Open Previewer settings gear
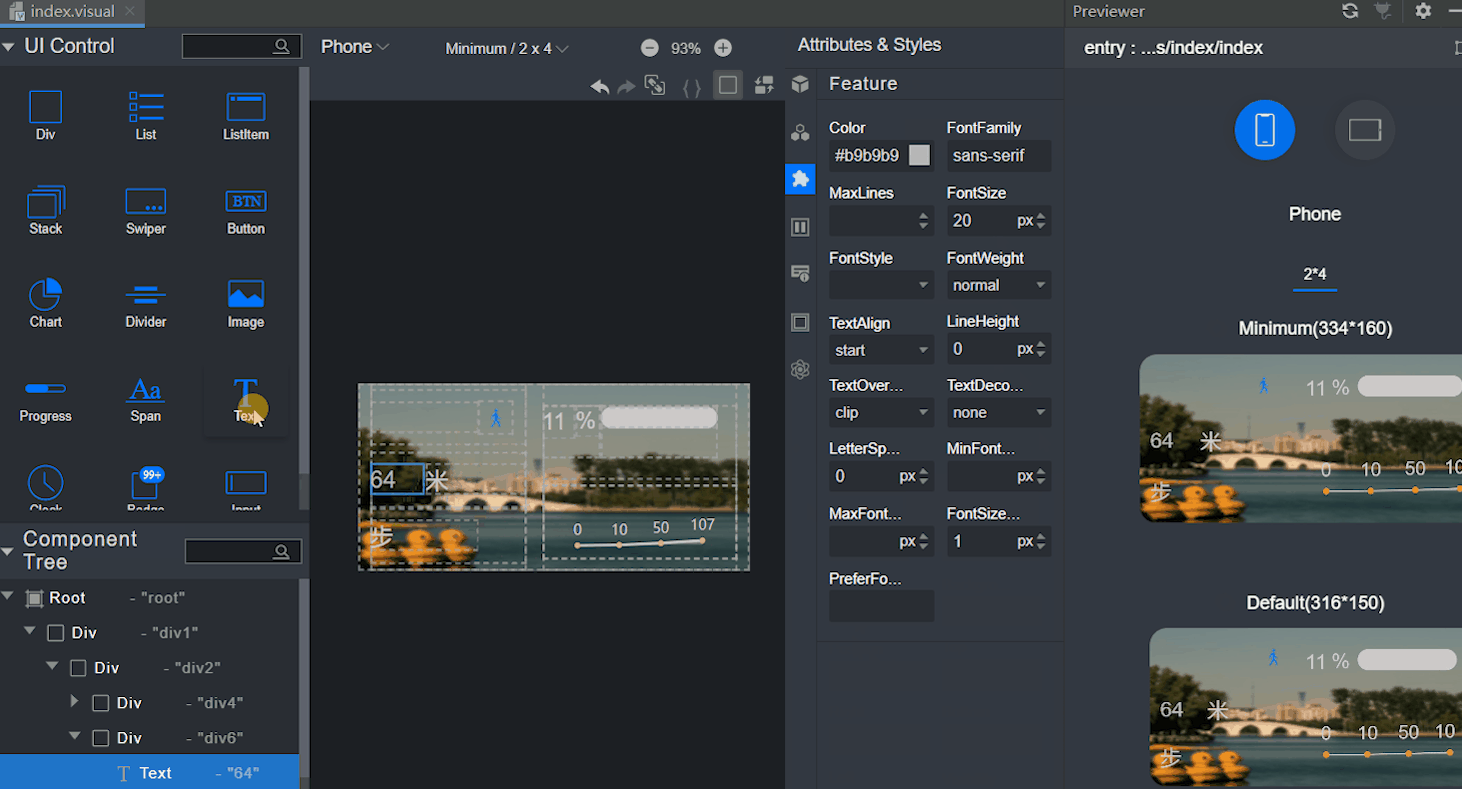 [1423, 11]
